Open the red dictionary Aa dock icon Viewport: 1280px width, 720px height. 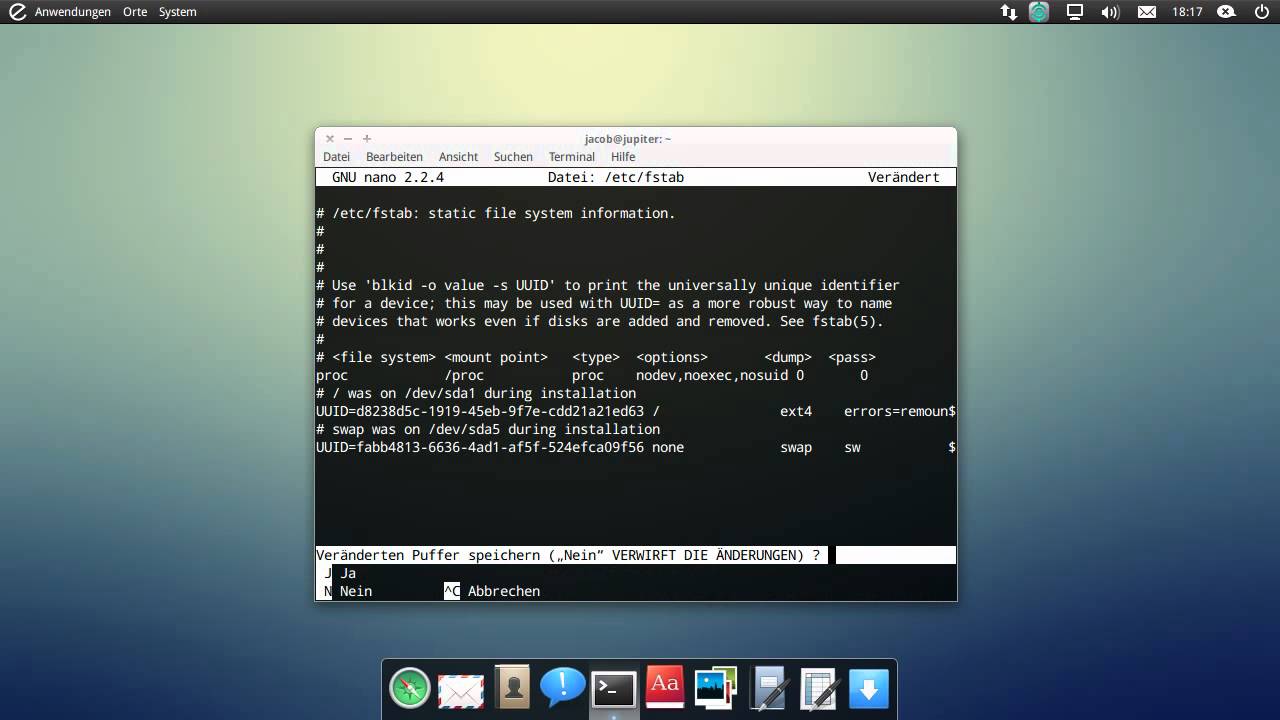pyautogui.click(x=665, y=686)
